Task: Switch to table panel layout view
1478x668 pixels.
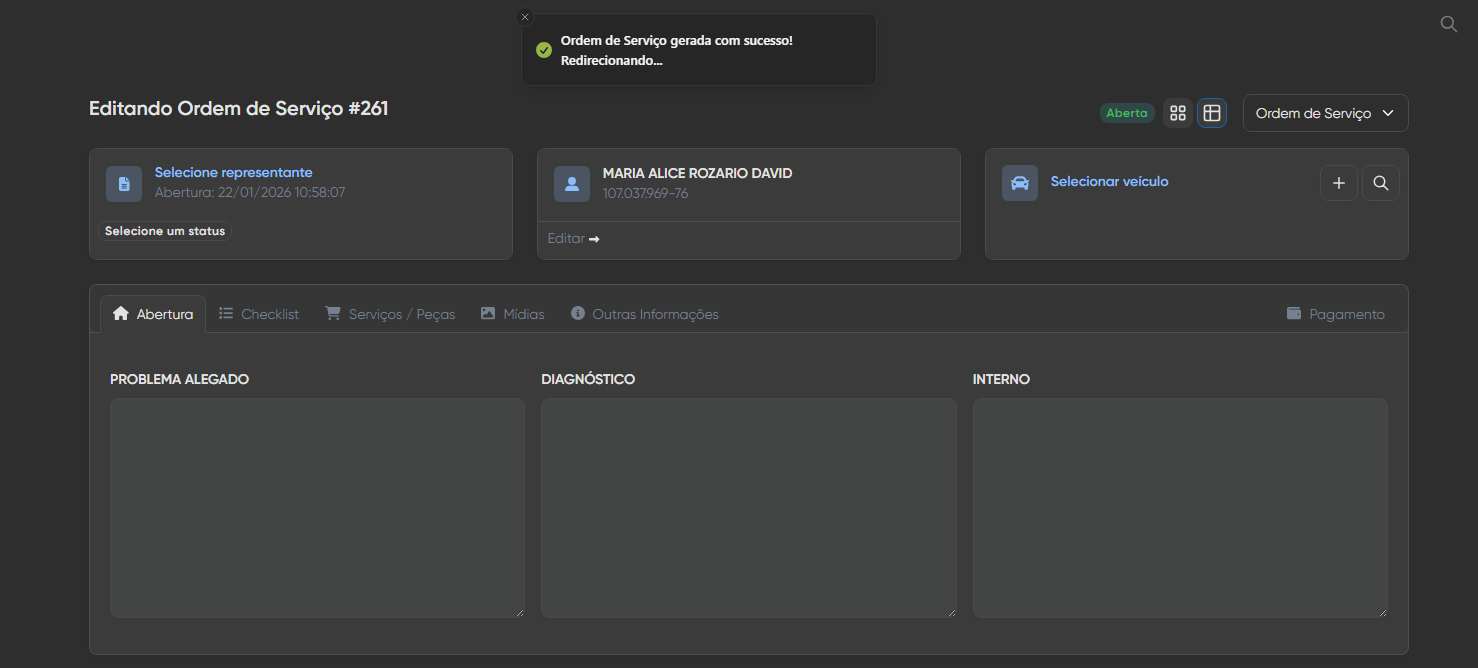Action: pos(1212,113)
